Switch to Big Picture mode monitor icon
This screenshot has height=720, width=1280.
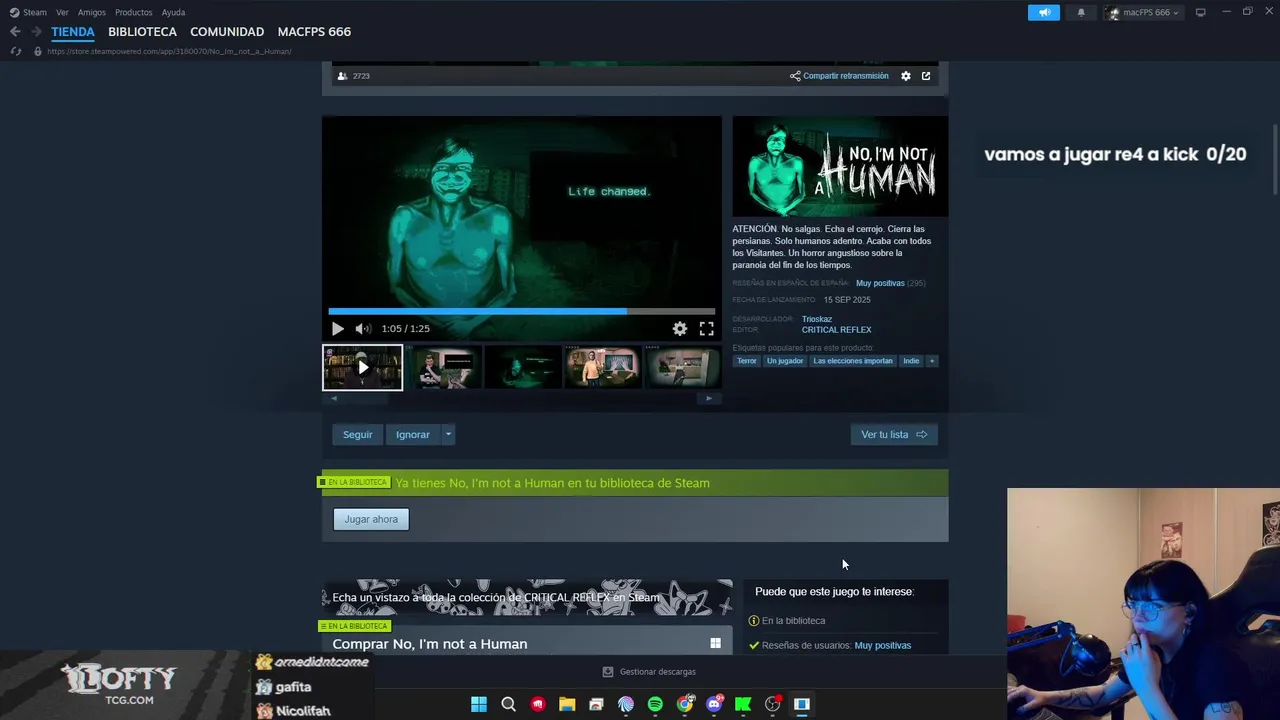click(x=1200, y=12)
